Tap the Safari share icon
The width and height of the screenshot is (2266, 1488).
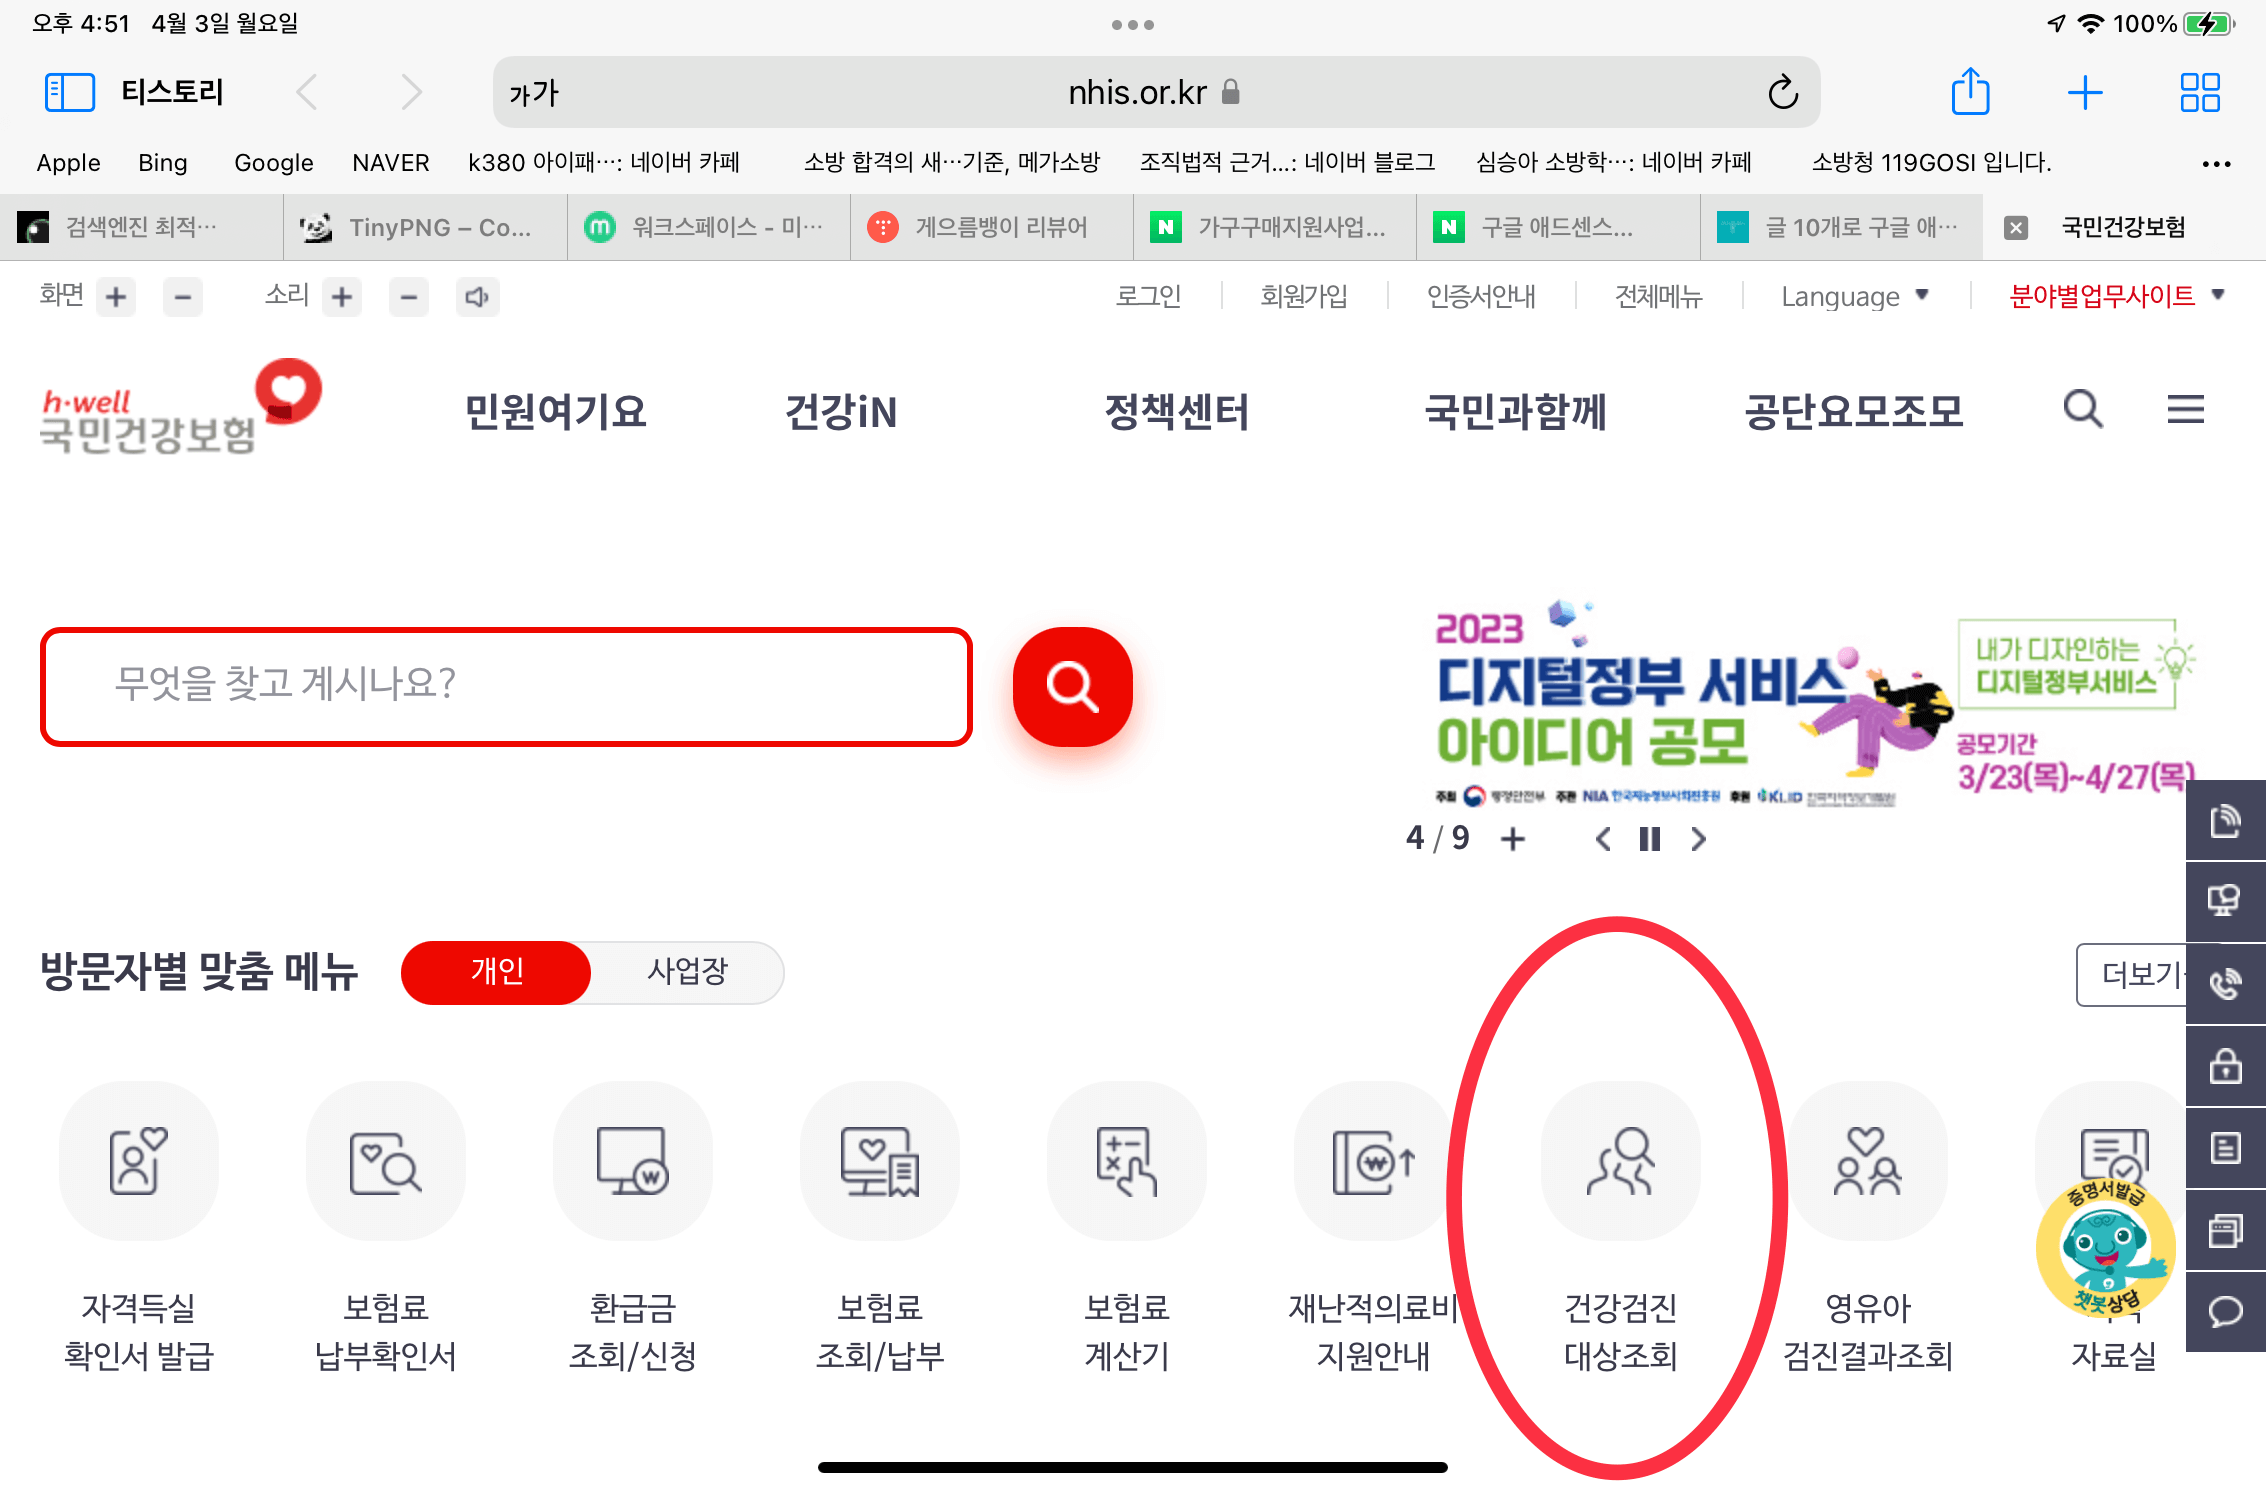(1970, 92)
